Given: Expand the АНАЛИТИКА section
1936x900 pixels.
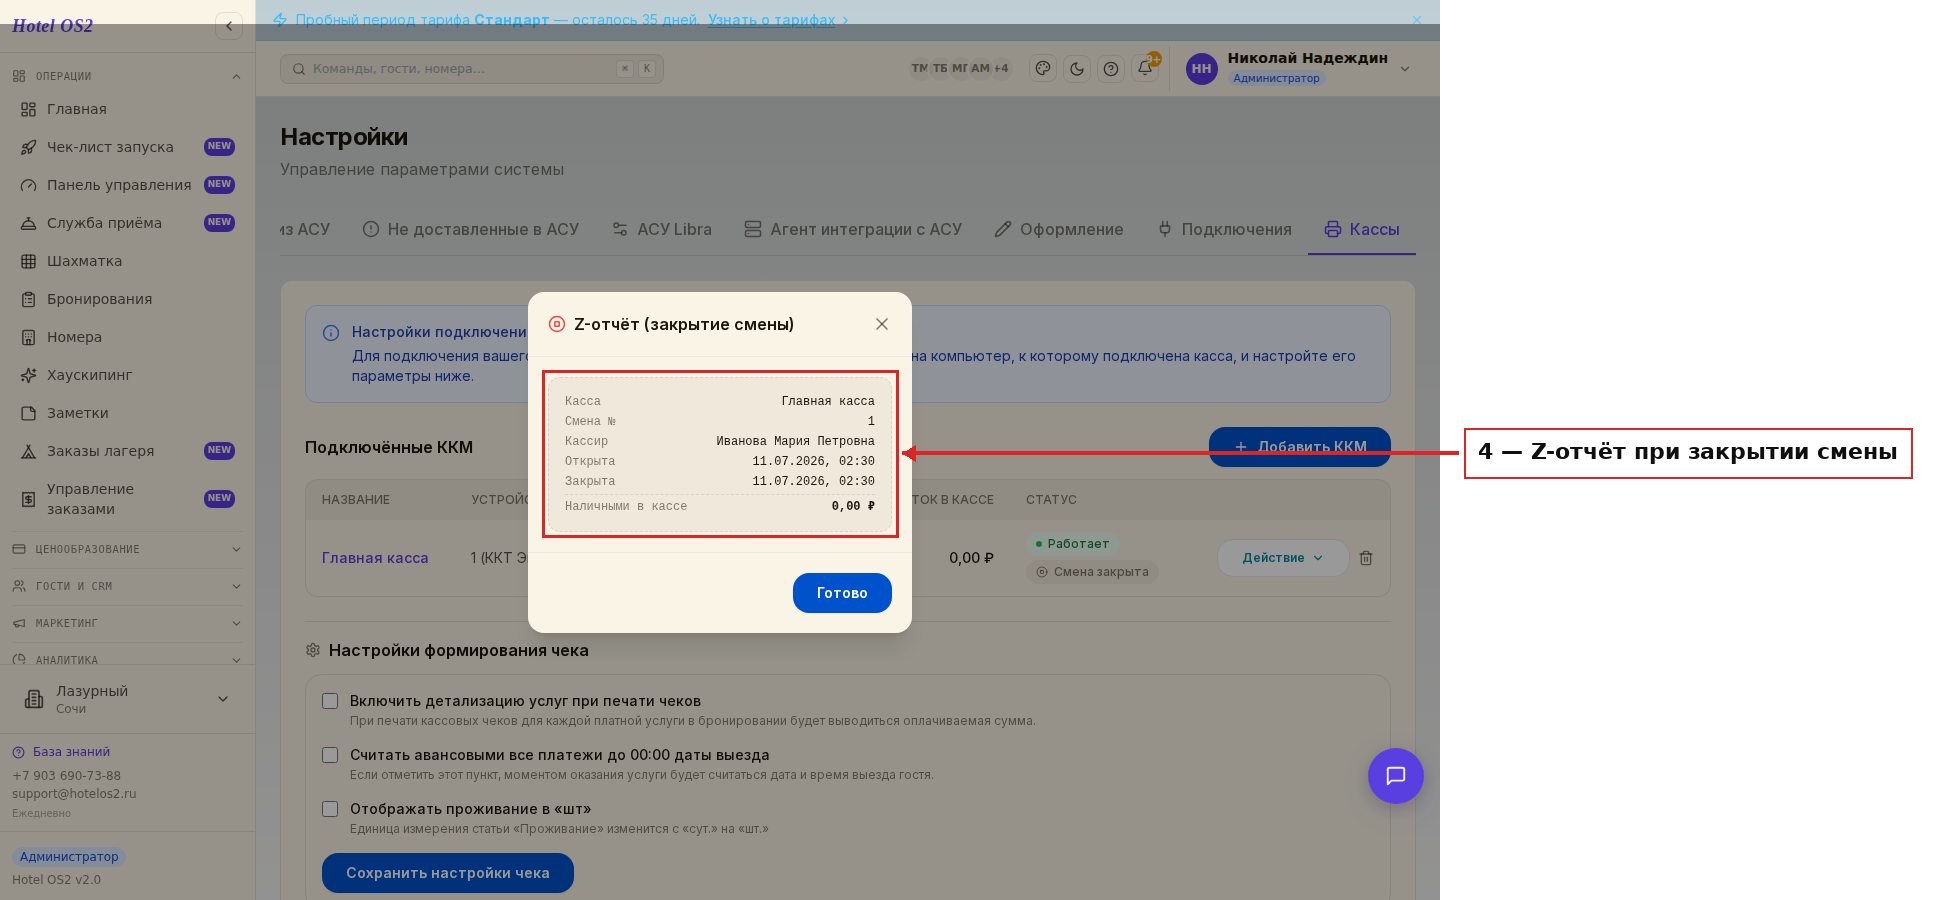Looking at the screenshot, I should pos(127,659).
